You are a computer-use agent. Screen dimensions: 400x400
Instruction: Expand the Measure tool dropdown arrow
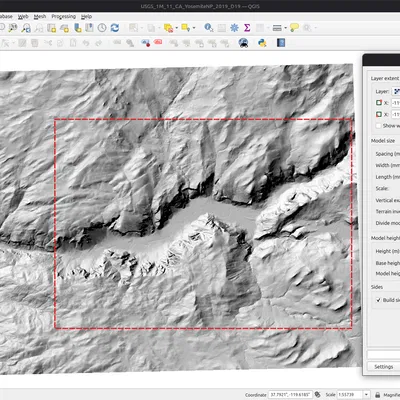click(286, 28)
